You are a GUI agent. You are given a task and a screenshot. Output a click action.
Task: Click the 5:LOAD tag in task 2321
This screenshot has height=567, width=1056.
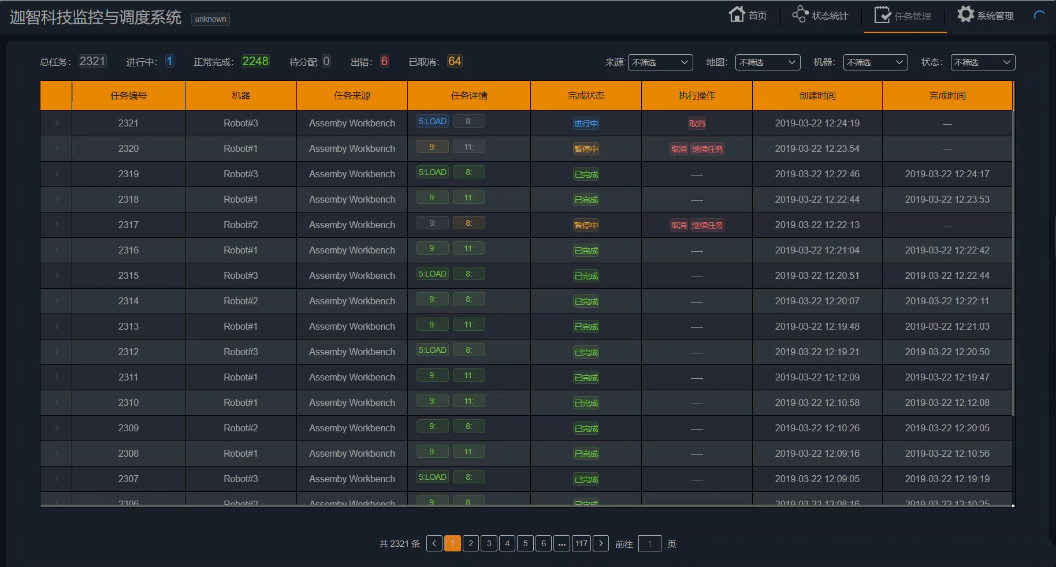pos(433,122)
